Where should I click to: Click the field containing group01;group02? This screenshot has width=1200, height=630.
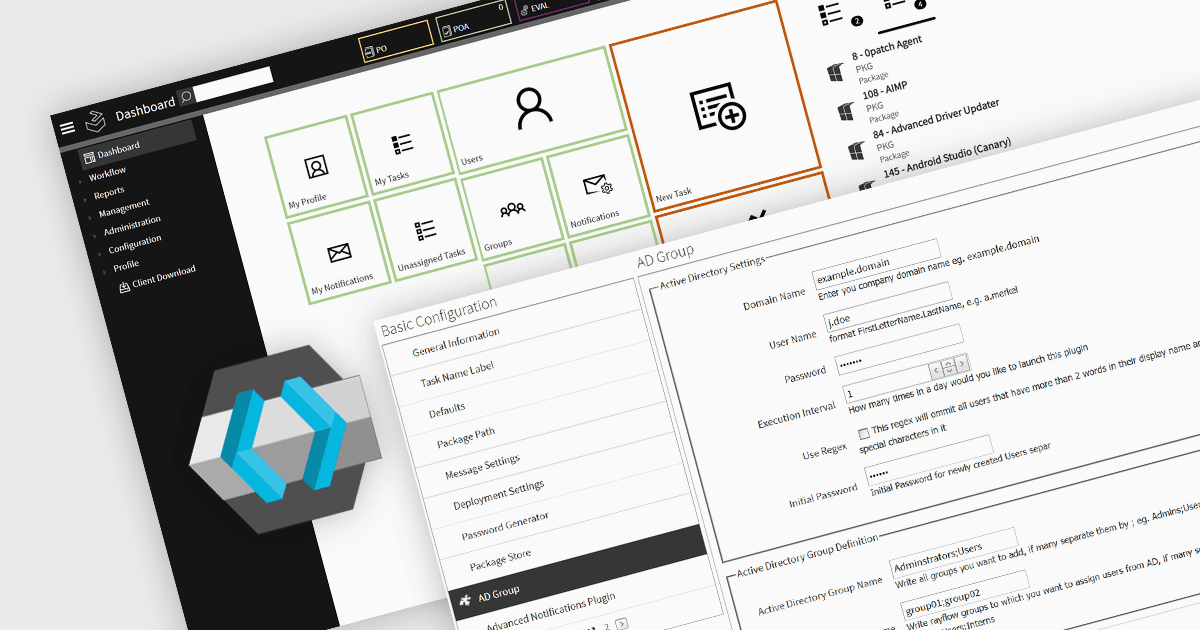(963, 594)
